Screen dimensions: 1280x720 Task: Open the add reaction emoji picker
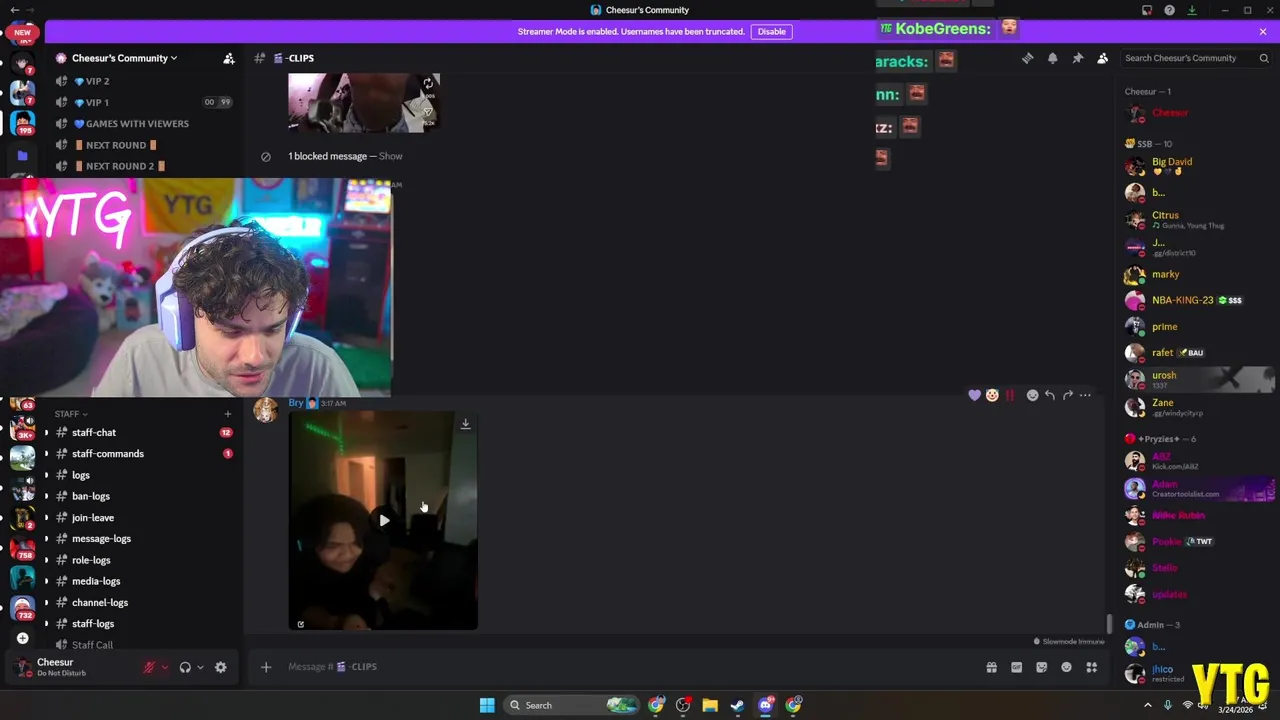pos(1032,395)
